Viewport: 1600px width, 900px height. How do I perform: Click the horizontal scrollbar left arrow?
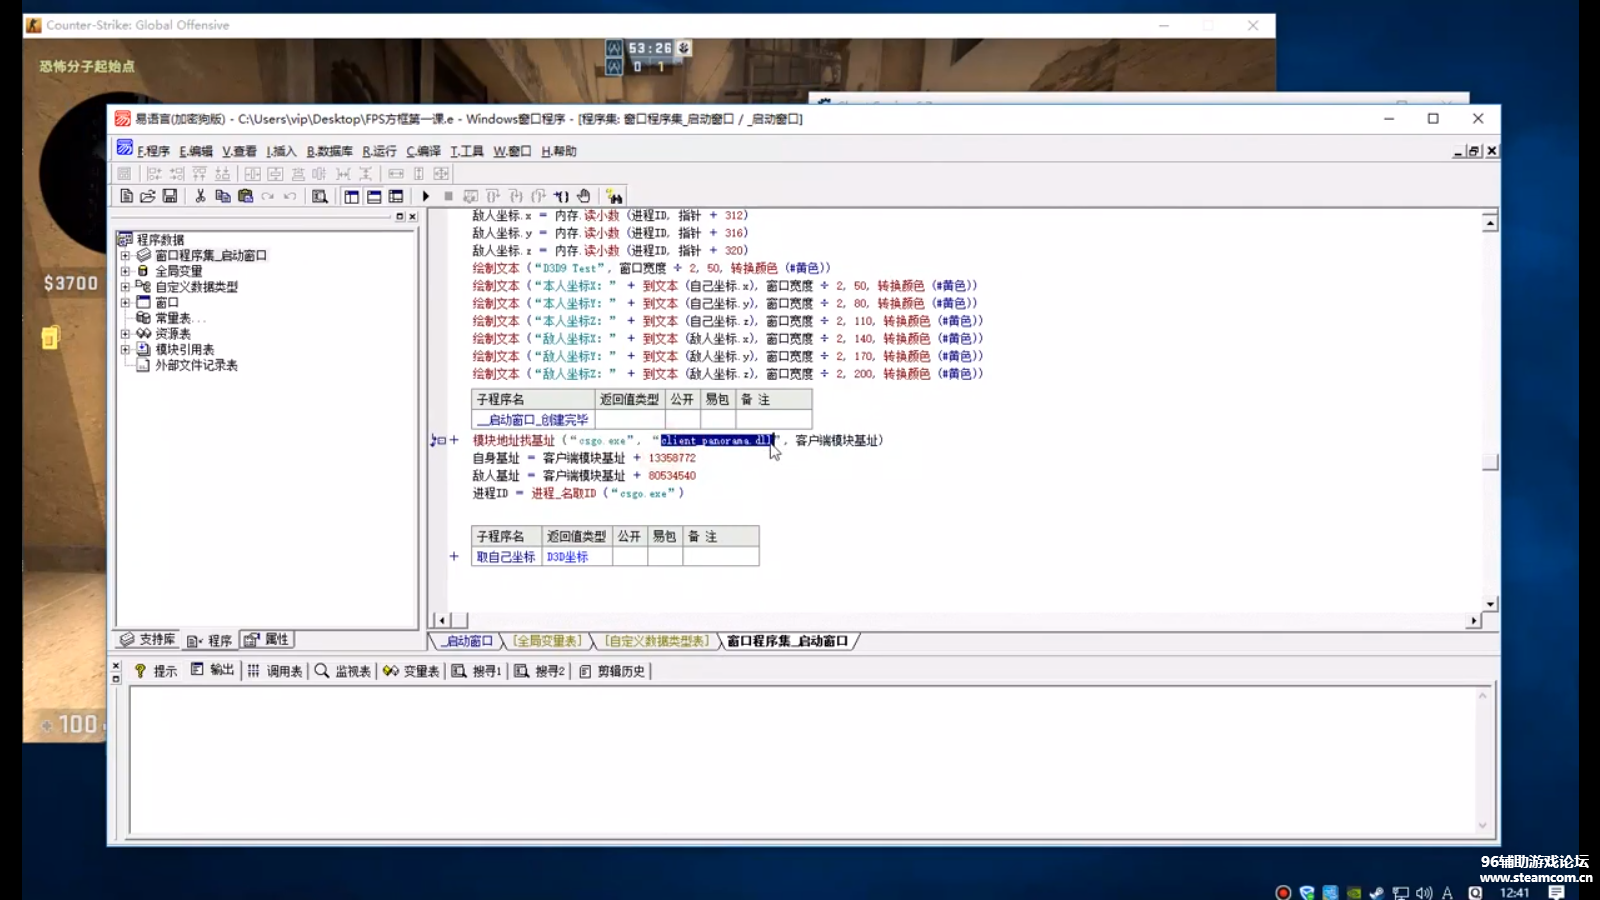[442, 620]
